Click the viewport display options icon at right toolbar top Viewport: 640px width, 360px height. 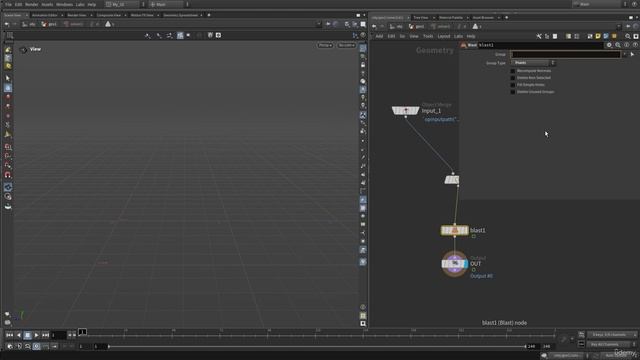pyautogui.click(x=363, y=48)
